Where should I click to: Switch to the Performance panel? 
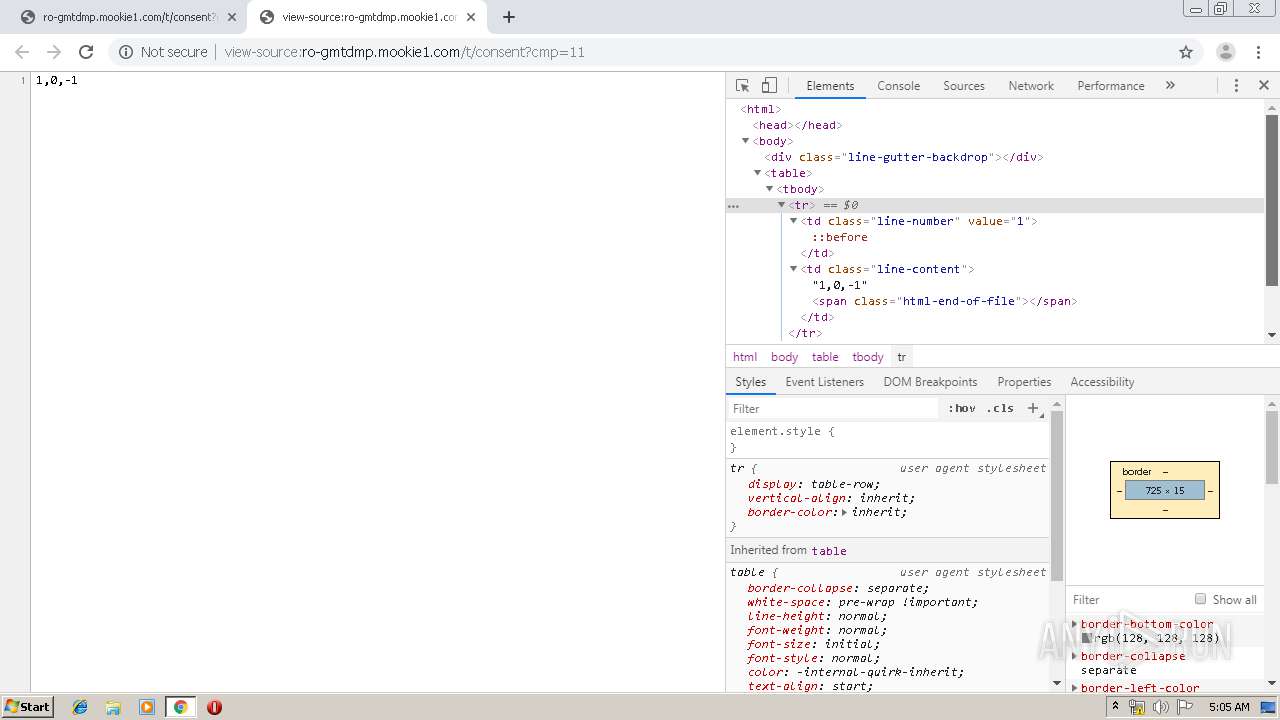[x=1111, y=86]
